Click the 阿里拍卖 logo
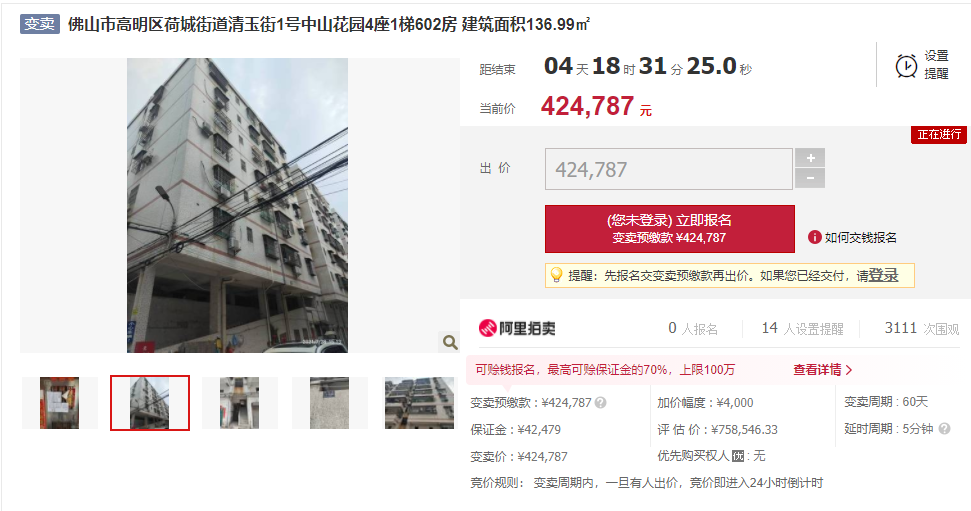 tap(517, 328)
